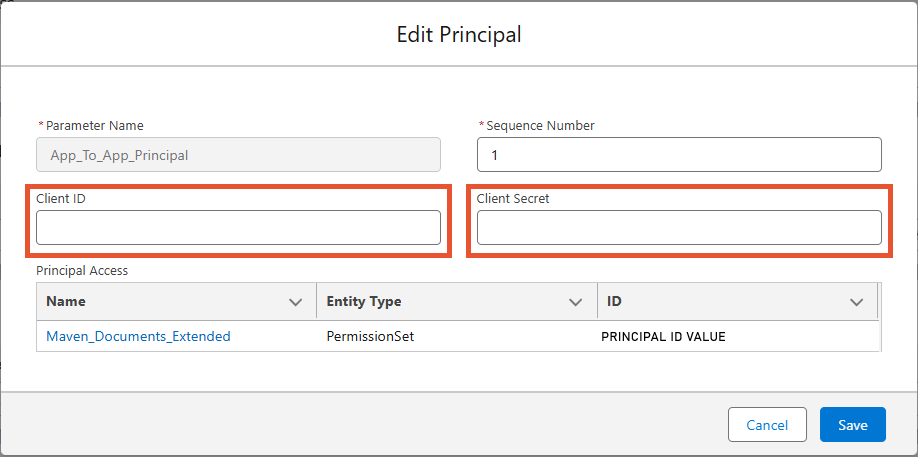Click the disabled Parameter Name field
918x457 pixels.
click(238, 155)
